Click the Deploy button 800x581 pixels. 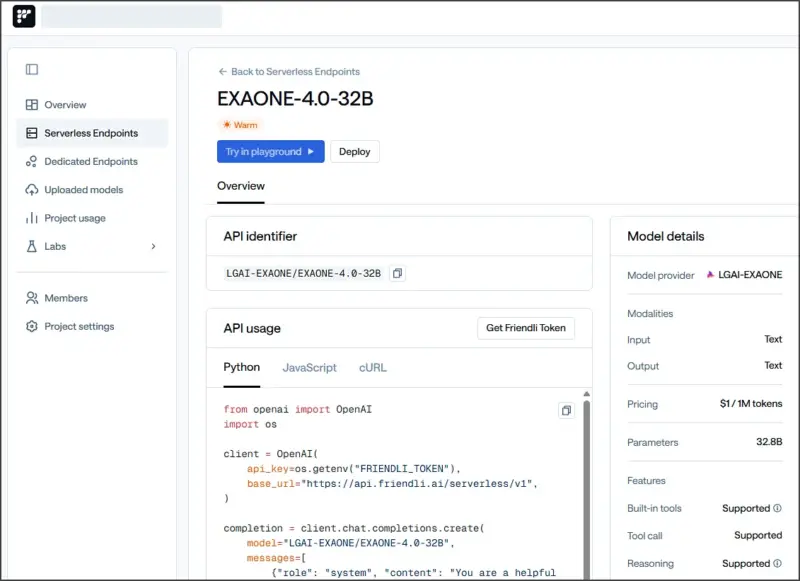pos(355,151)
